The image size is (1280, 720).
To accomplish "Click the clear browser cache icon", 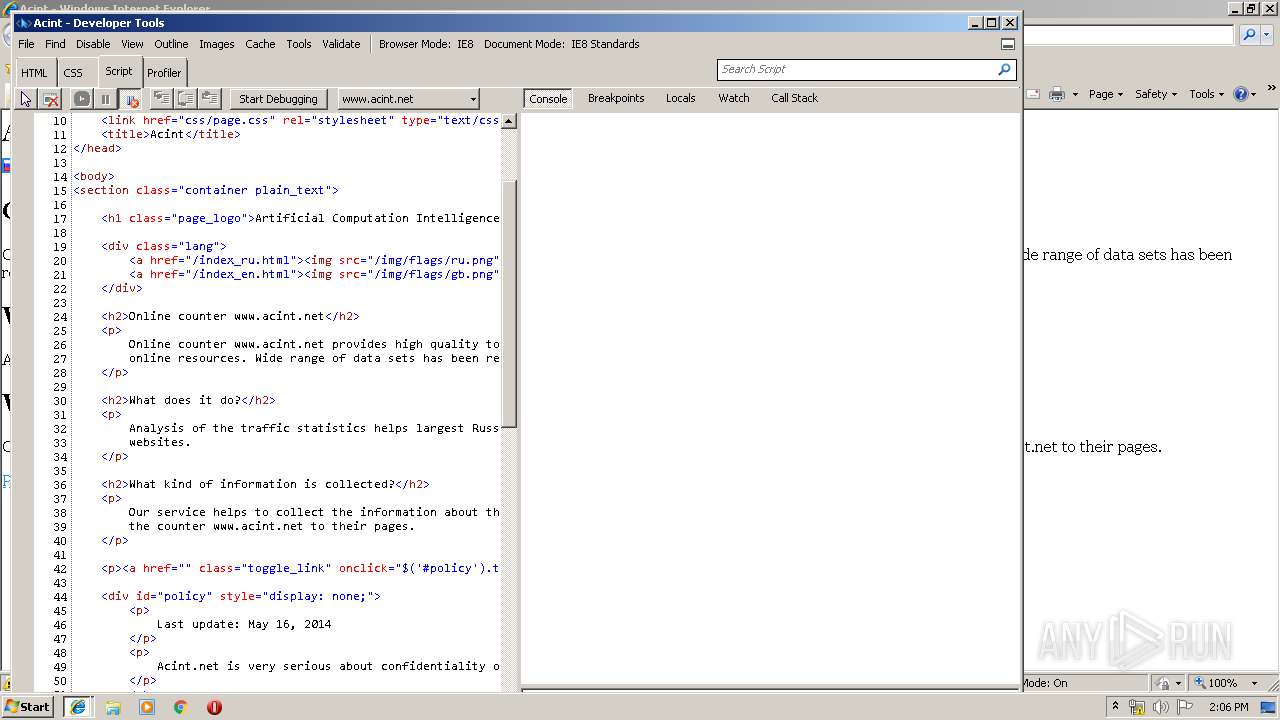I will pos(51,99).
